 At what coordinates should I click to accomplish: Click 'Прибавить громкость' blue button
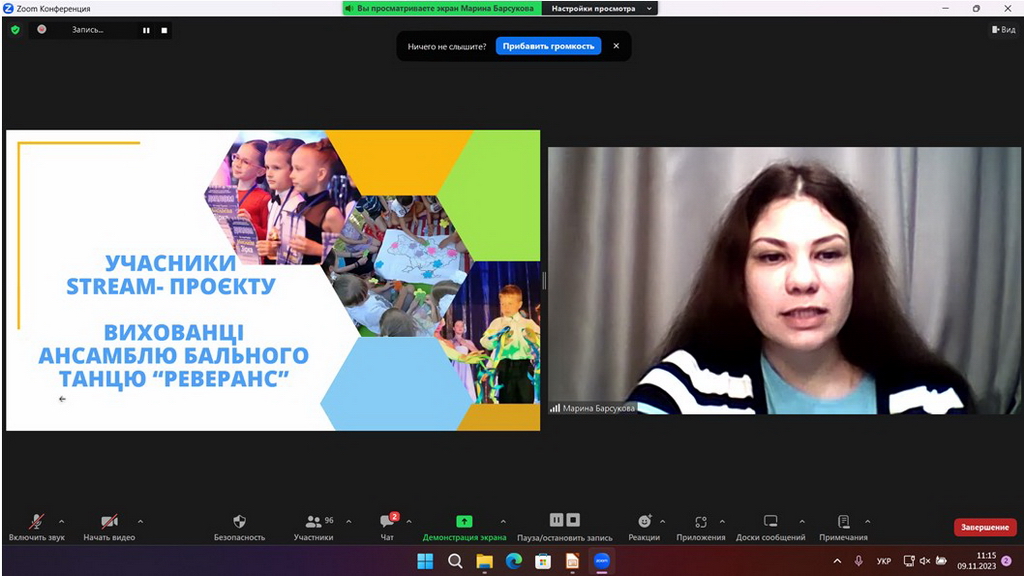click(548, 46)
